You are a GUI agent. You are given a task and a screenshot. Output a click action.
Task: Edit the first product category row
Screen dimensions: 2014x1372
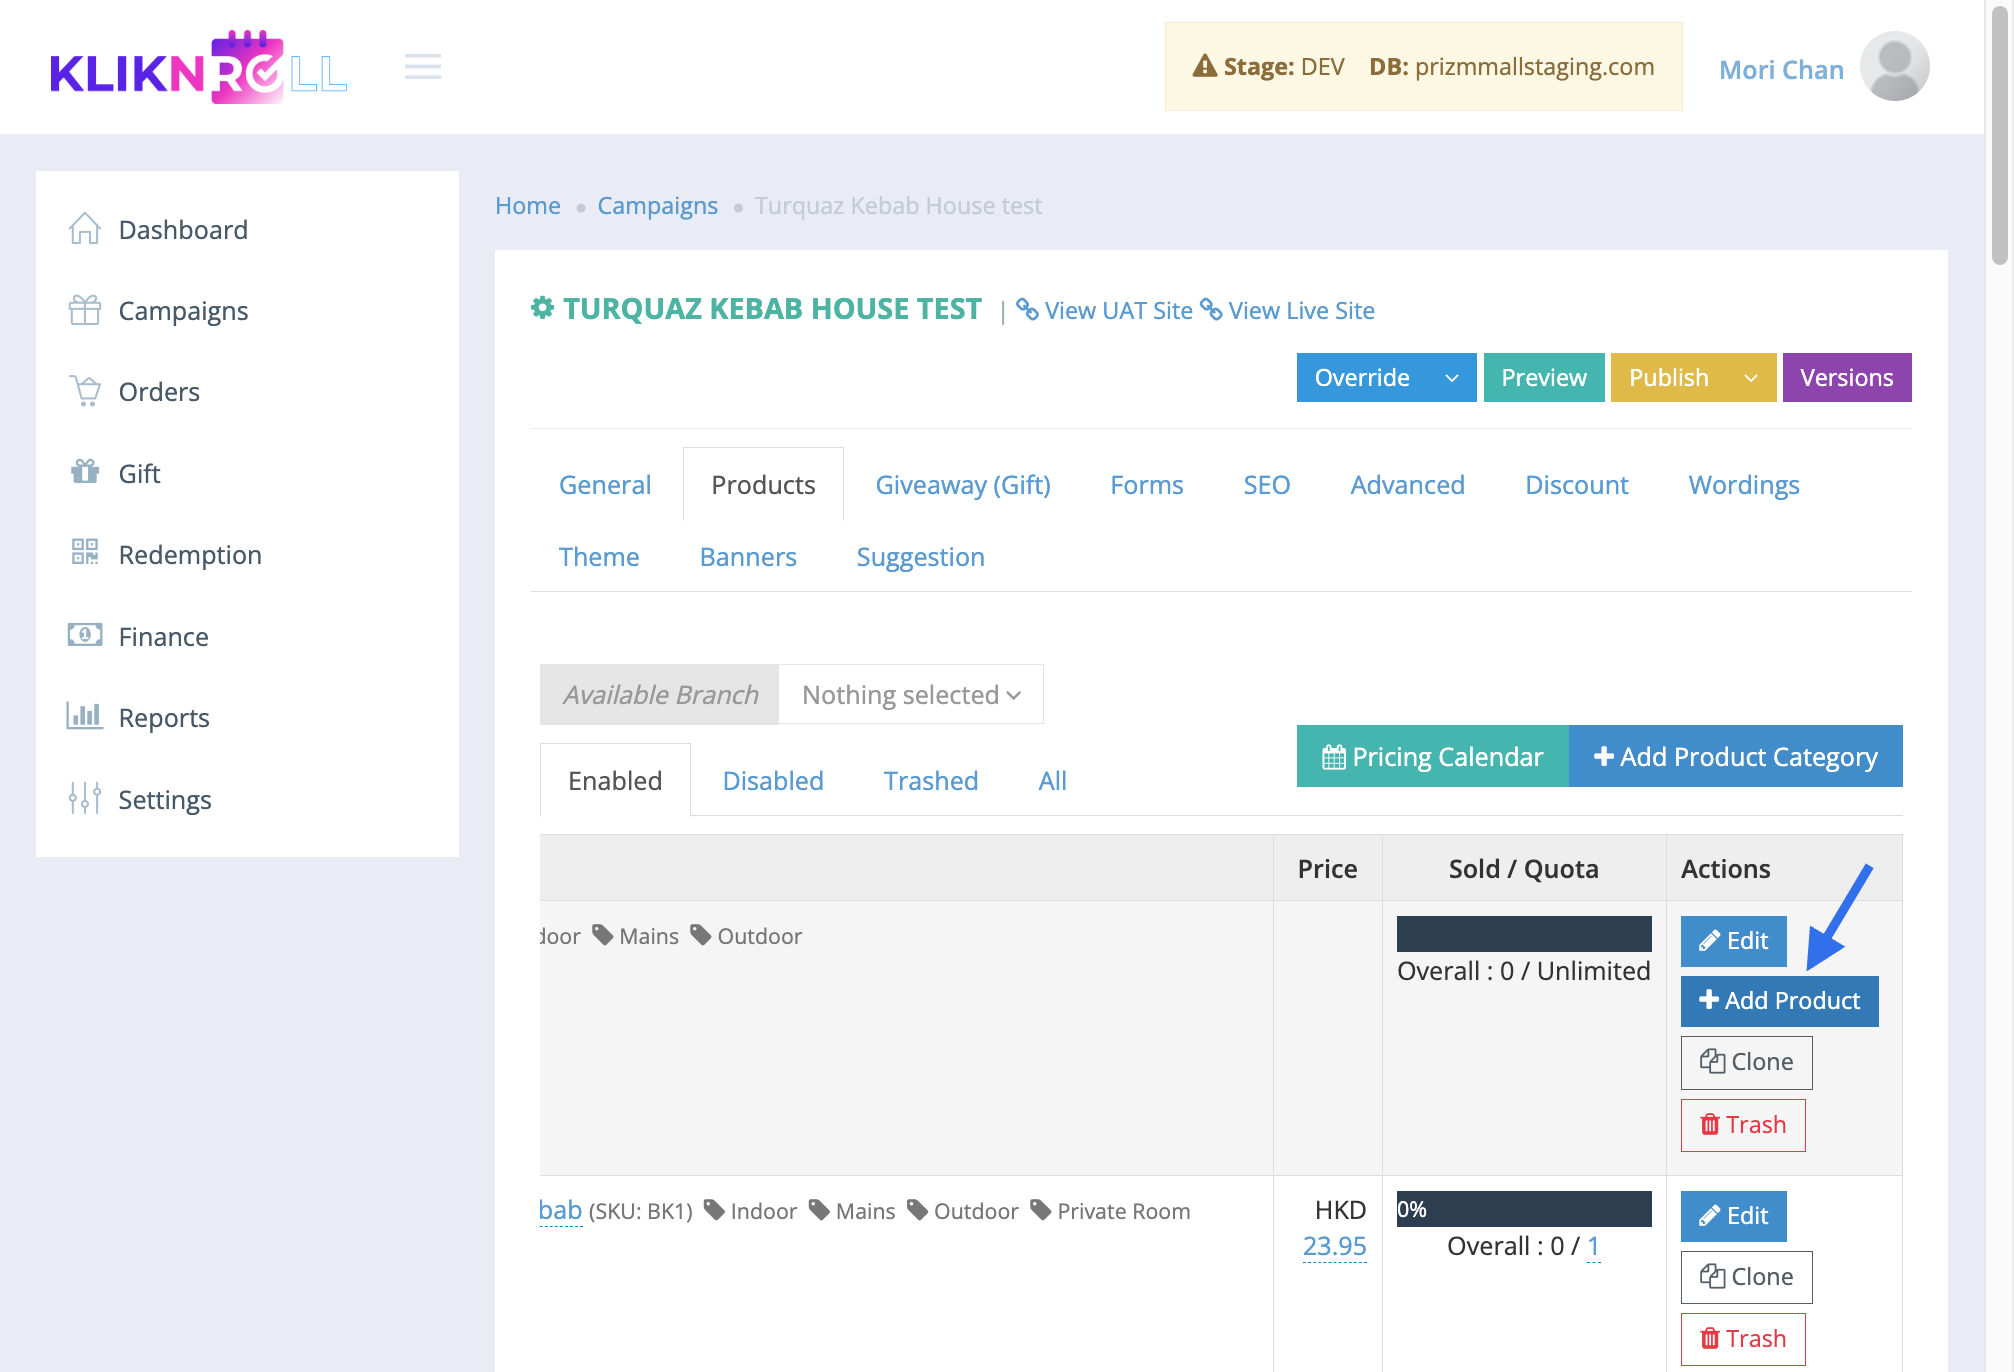coord(1734,941)
